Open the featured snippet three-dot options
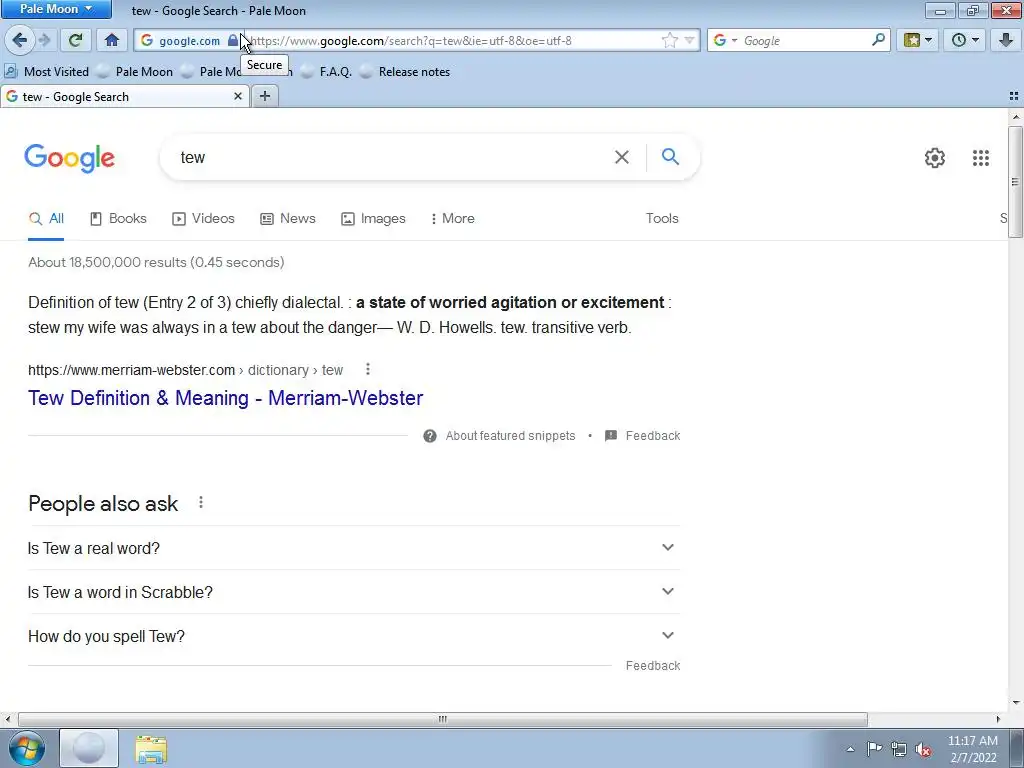Image resolution: width=1024 pixels, height=768 pixels. pos(368,370)
